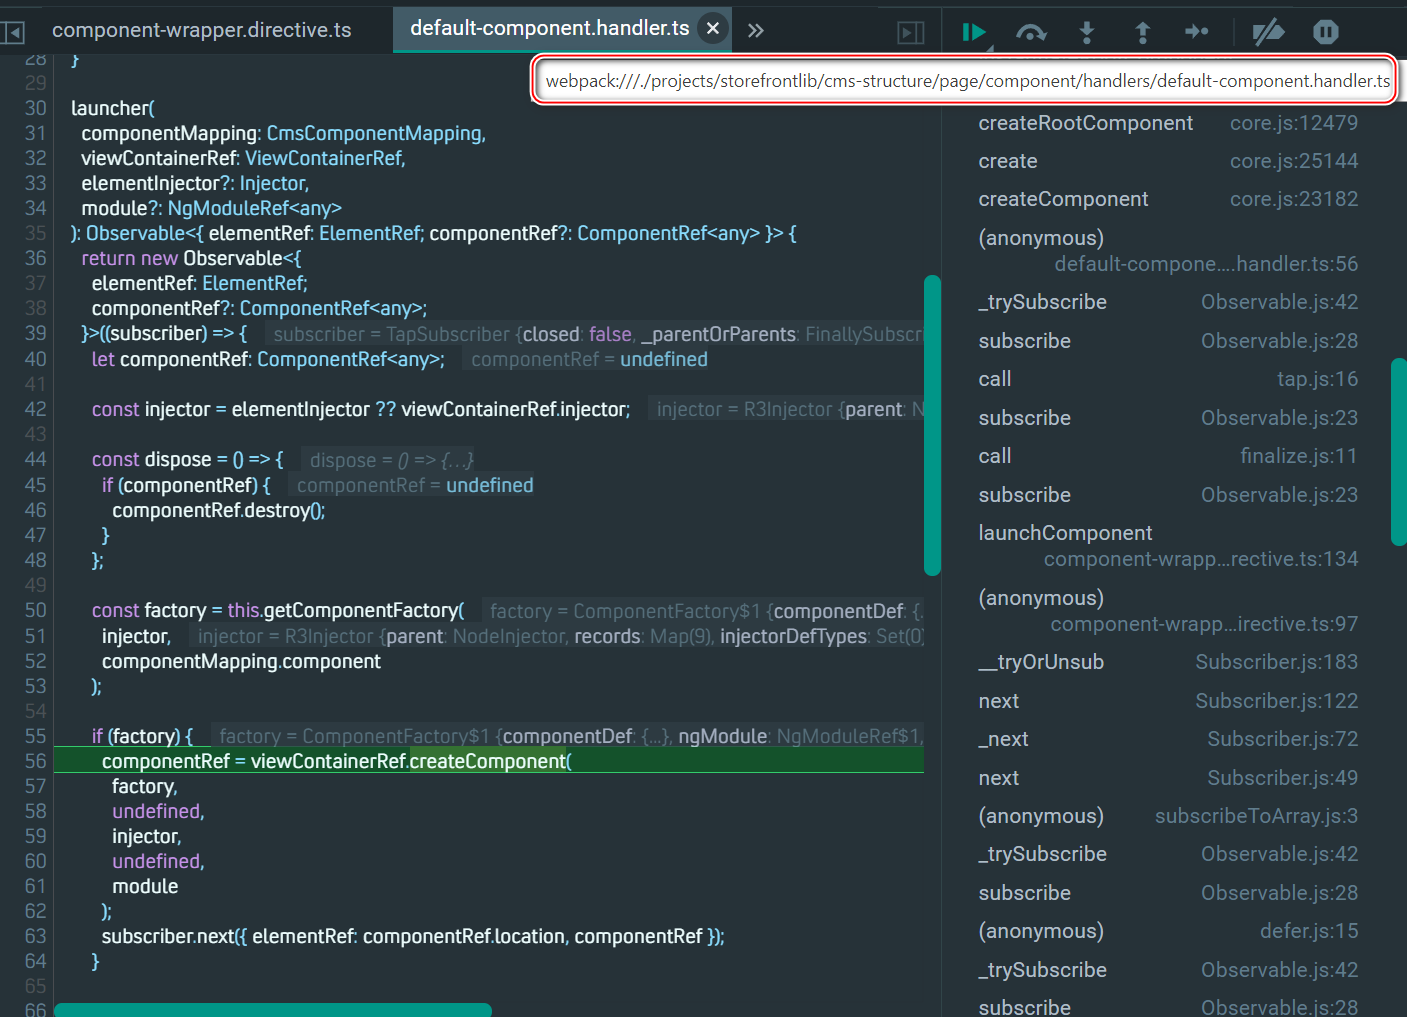Click componentRef.destroy() on line 46

pyautogui.click(x=218, y=510)
